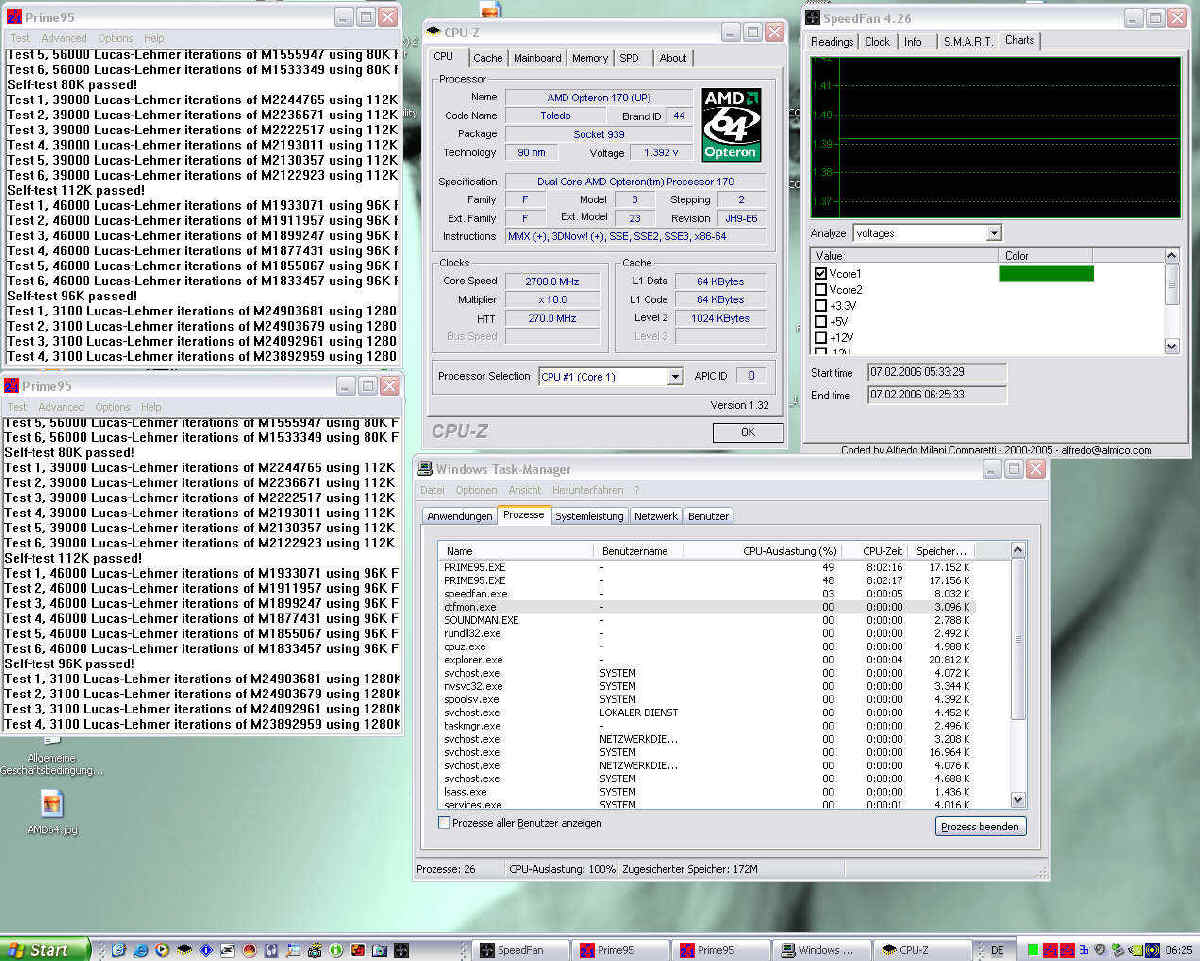Viewport: 1200px width, 961px height.
Task: Click the CPU chip icon in quick launch
Action: (x=185, y=950)
